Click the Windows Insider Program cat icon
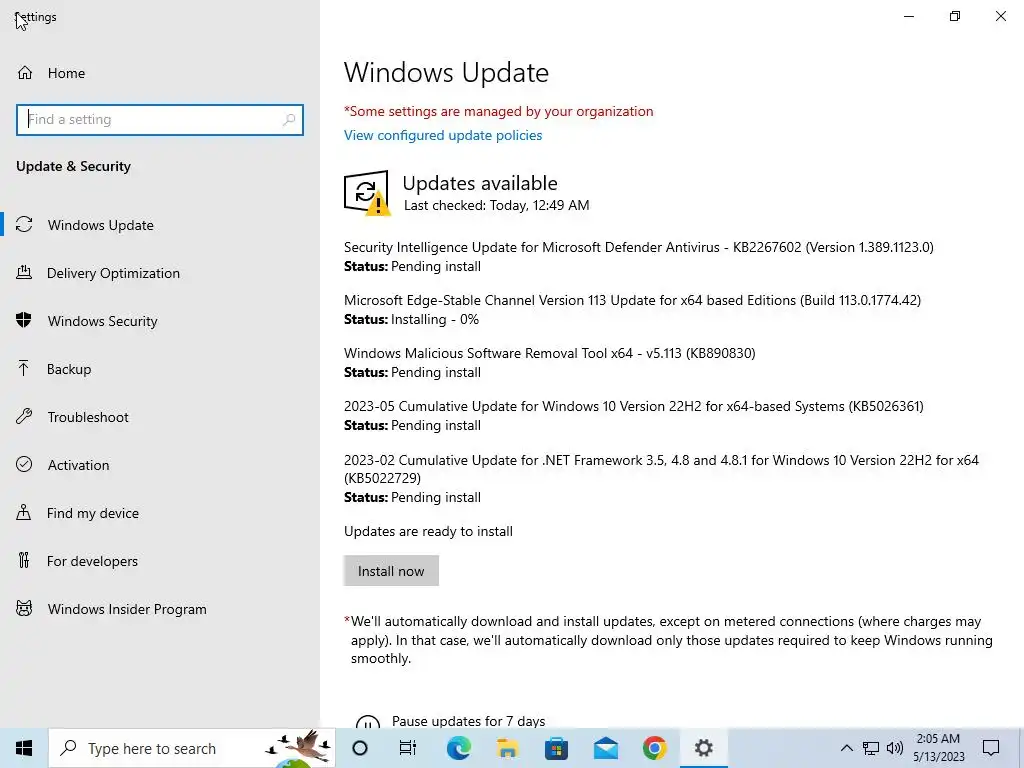Screen dimensions: 1024x768 pyautogui.click(x=24, y=609)
